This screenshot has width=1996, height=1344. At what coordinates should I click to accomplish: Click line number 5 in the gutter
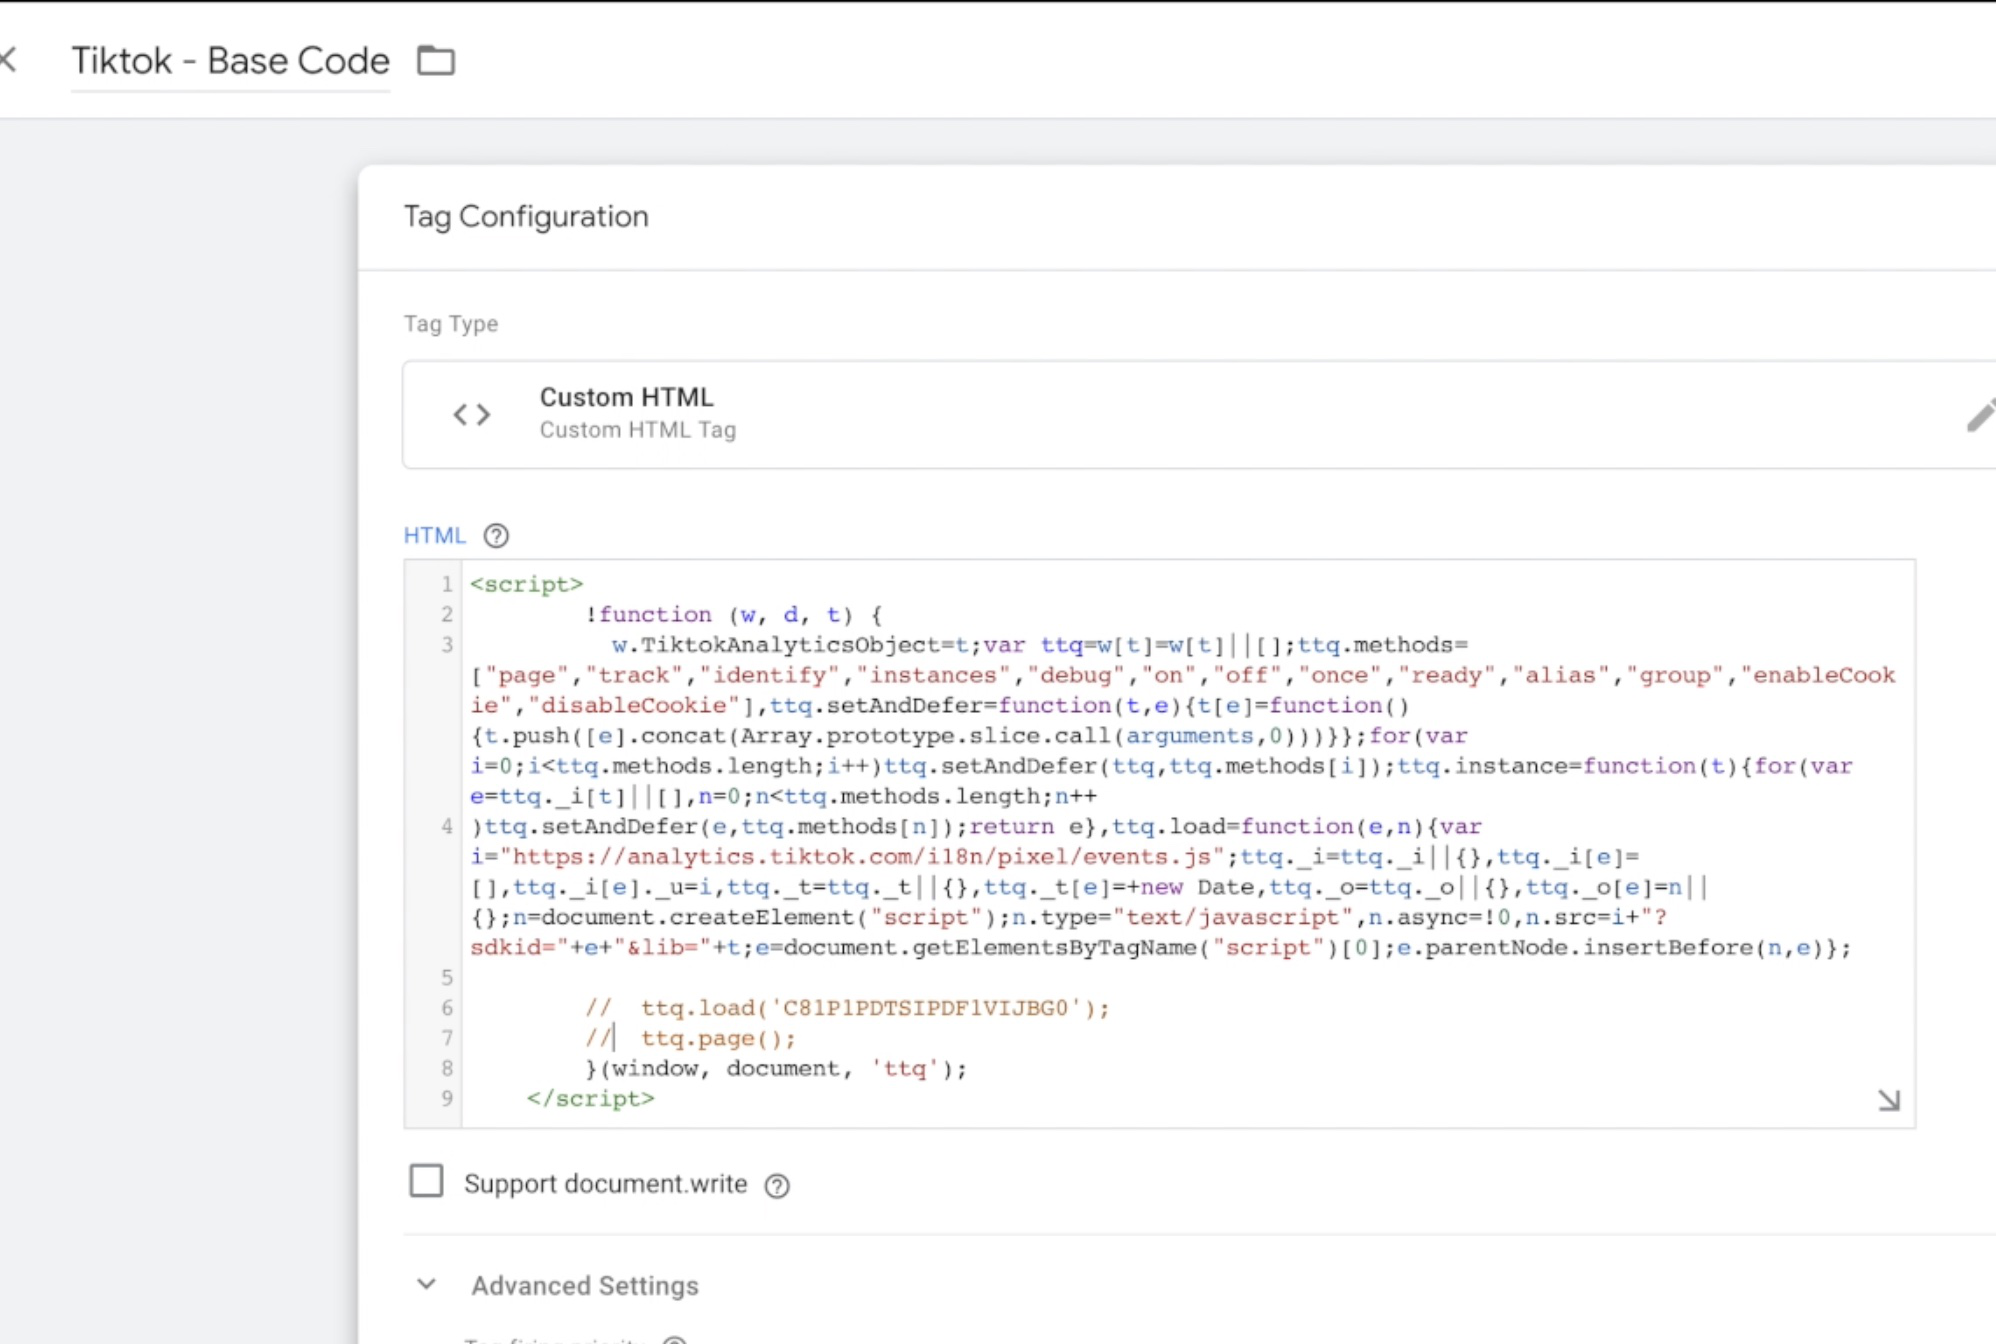click(x=447, y=978)
